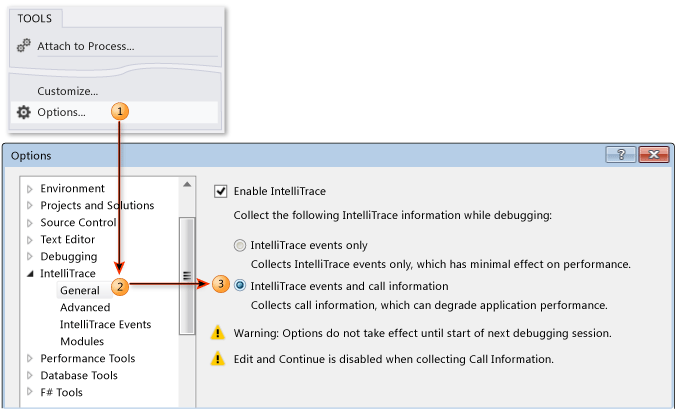The height and width of the screenshot is (410, 675).
Task: Open Advanced IntelliTrace settings
Action: [85, 308]
